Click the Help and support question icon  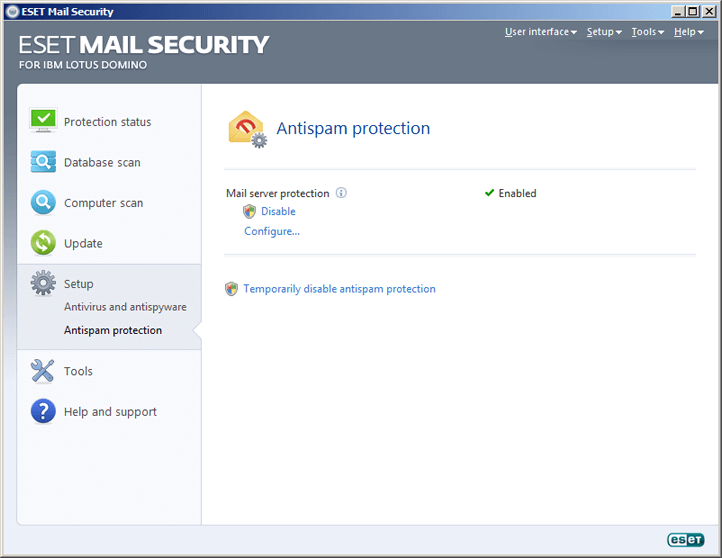pyautogui.click(x=43, y=411)
